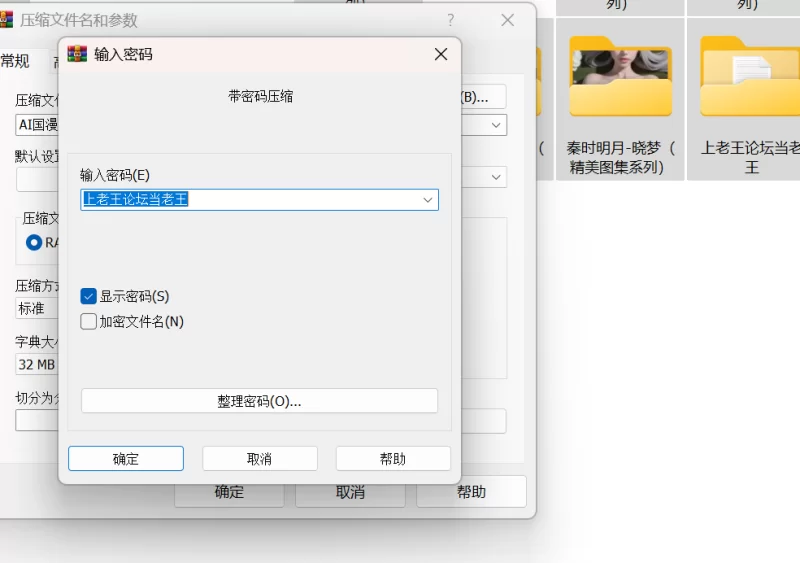
Task: Click 确定 in 压缩文件名和参数 window
Action: point(229,492)
